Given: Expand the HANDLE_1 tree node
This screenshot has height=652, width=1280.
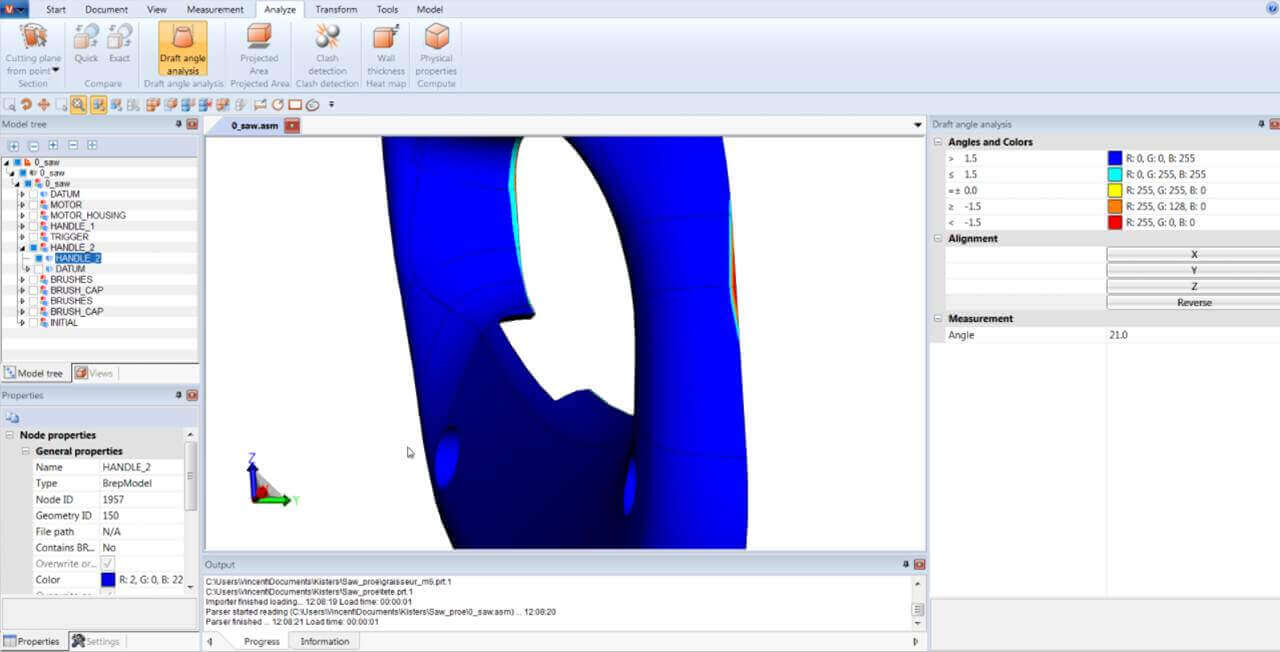Looking at the screenshot, I should tap(22, 226).
